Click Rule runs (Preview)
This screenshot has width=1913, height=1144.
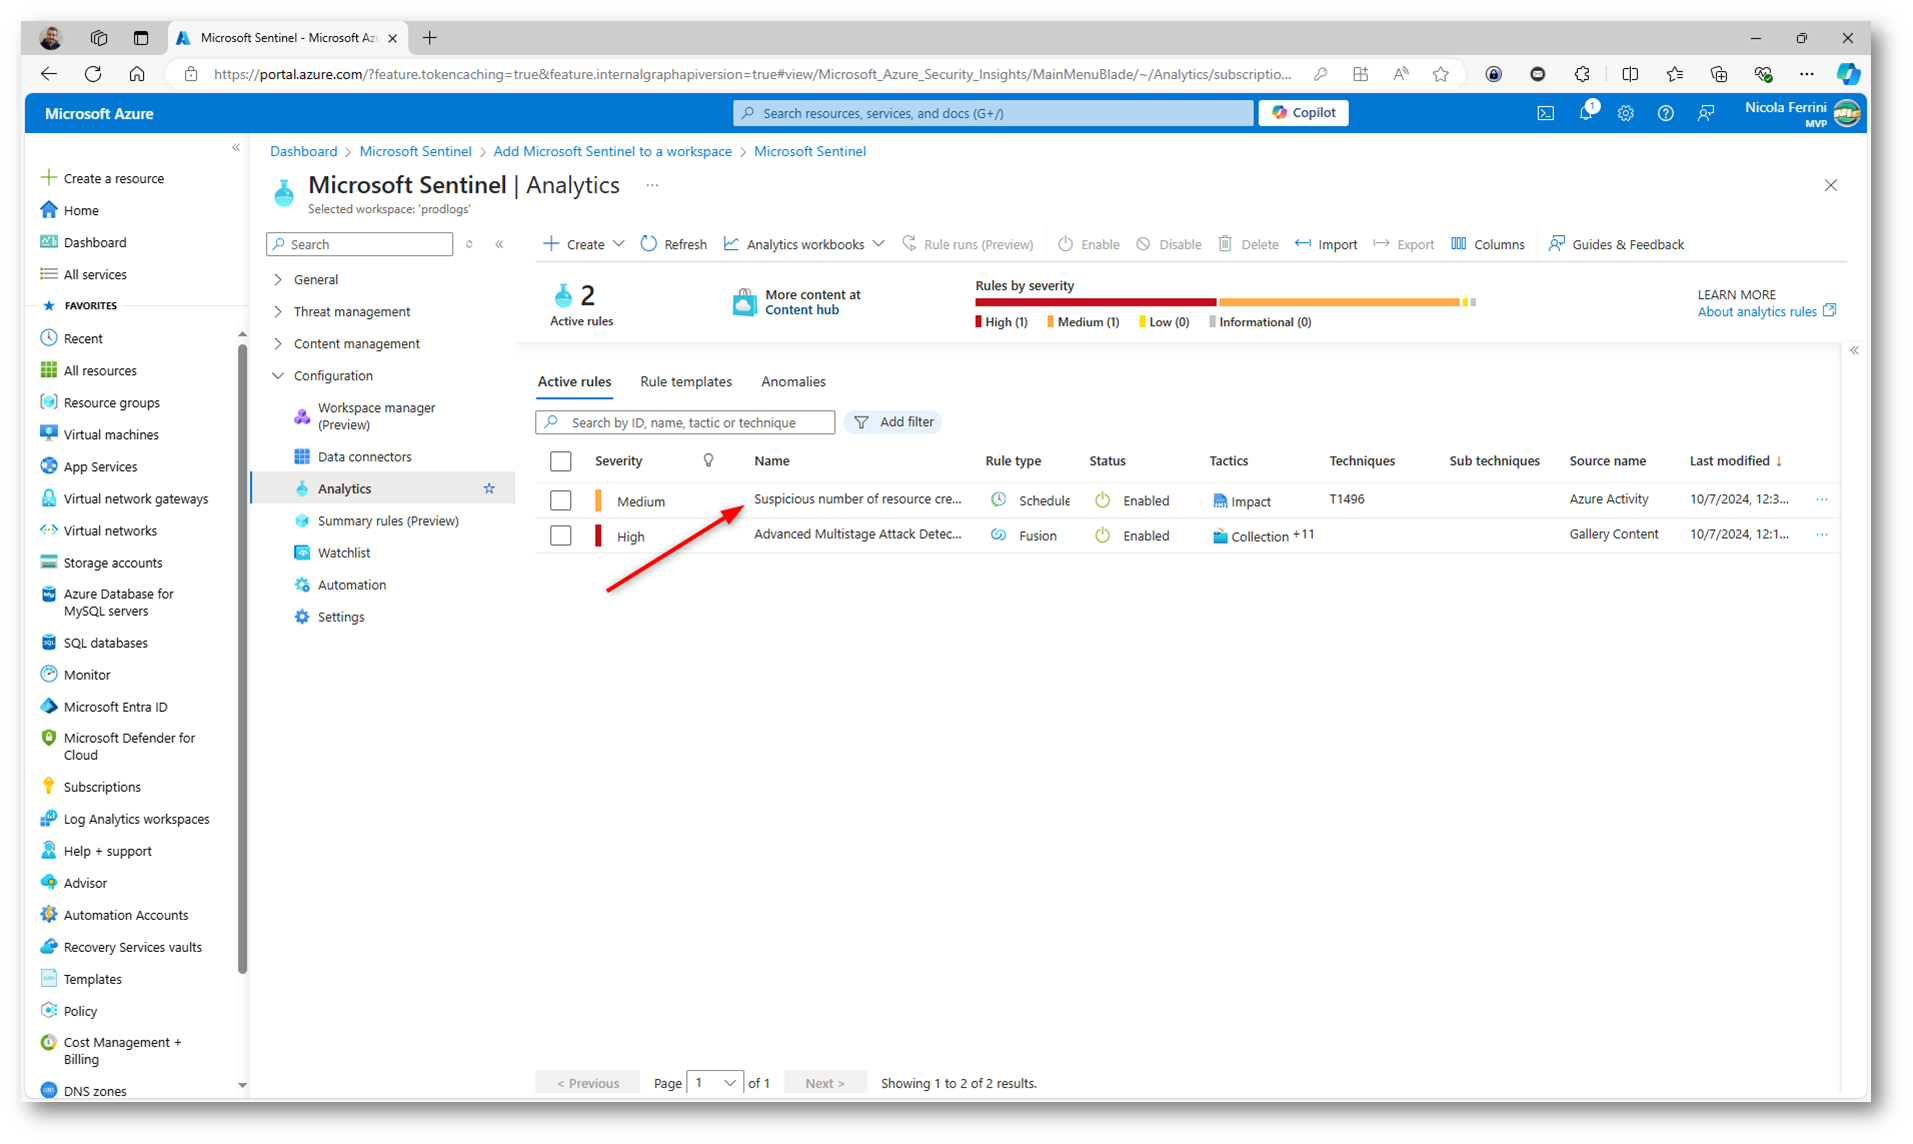pos(967,244)
